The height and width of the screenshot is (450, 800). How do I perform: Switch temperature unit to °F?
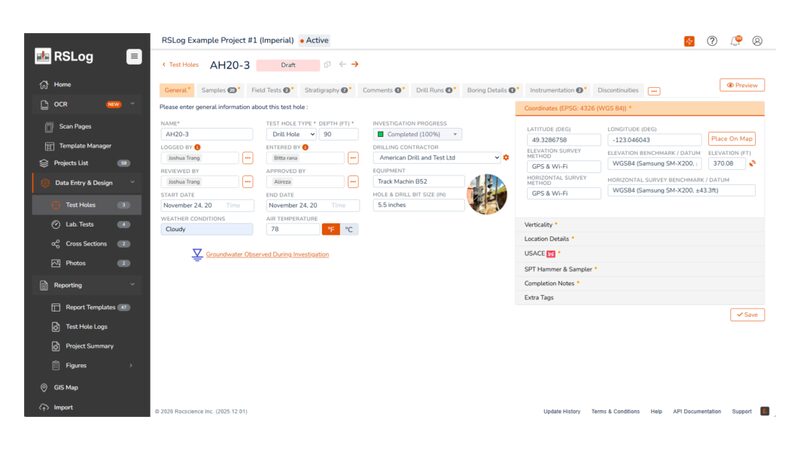(331, 230)
